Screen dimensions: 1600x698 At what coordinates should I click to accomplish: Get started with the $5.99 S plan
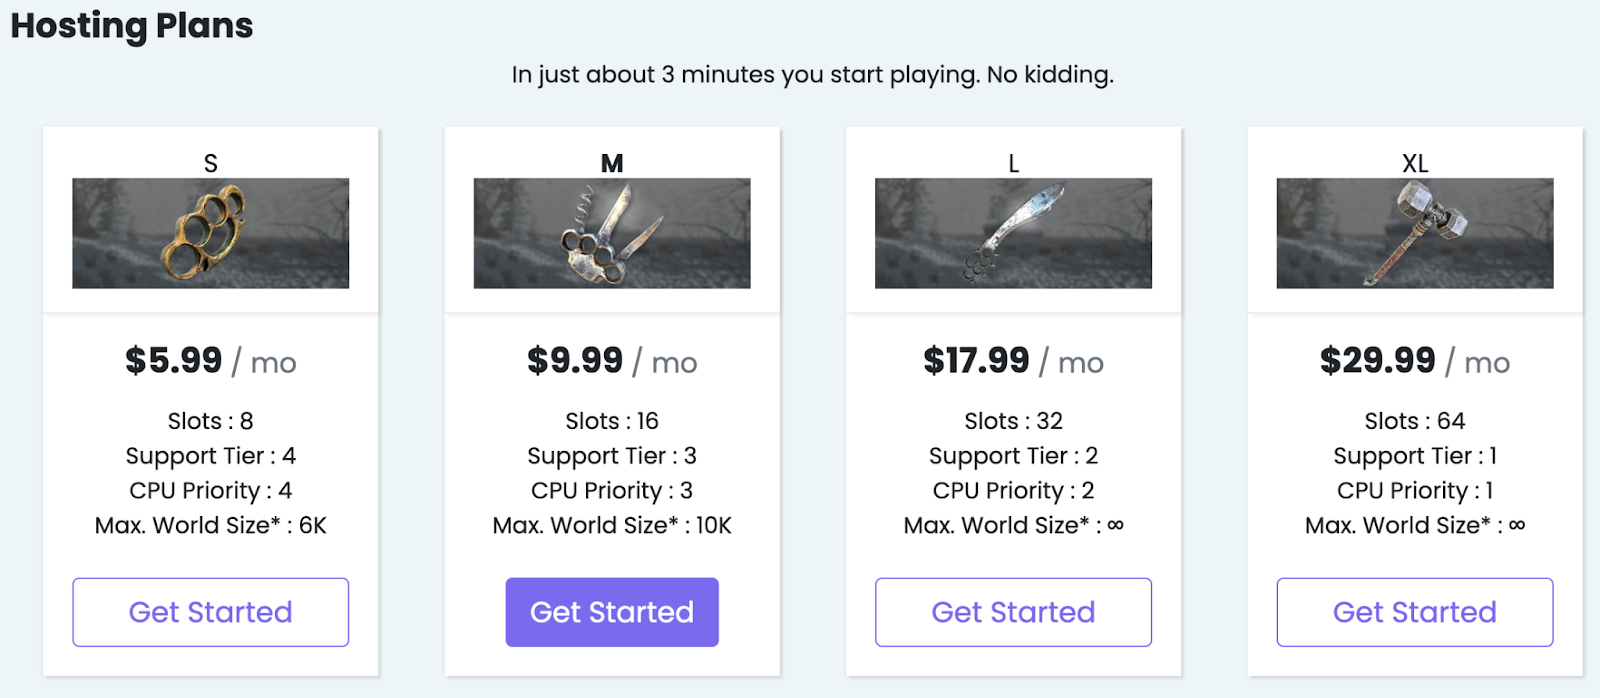pyautogui.click(x=210, y=612)
